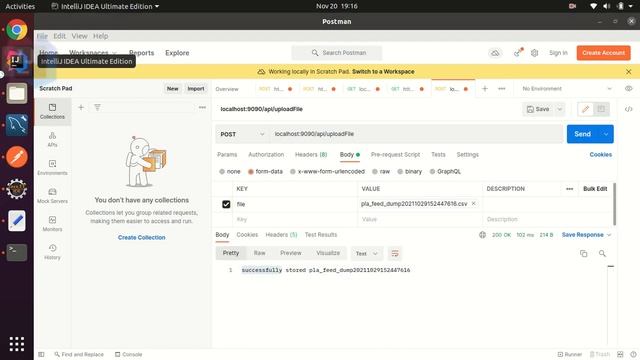Open the code snippet icon
Image resolution: width=640 pixels, height=360 pixels.
click(629, 109)
